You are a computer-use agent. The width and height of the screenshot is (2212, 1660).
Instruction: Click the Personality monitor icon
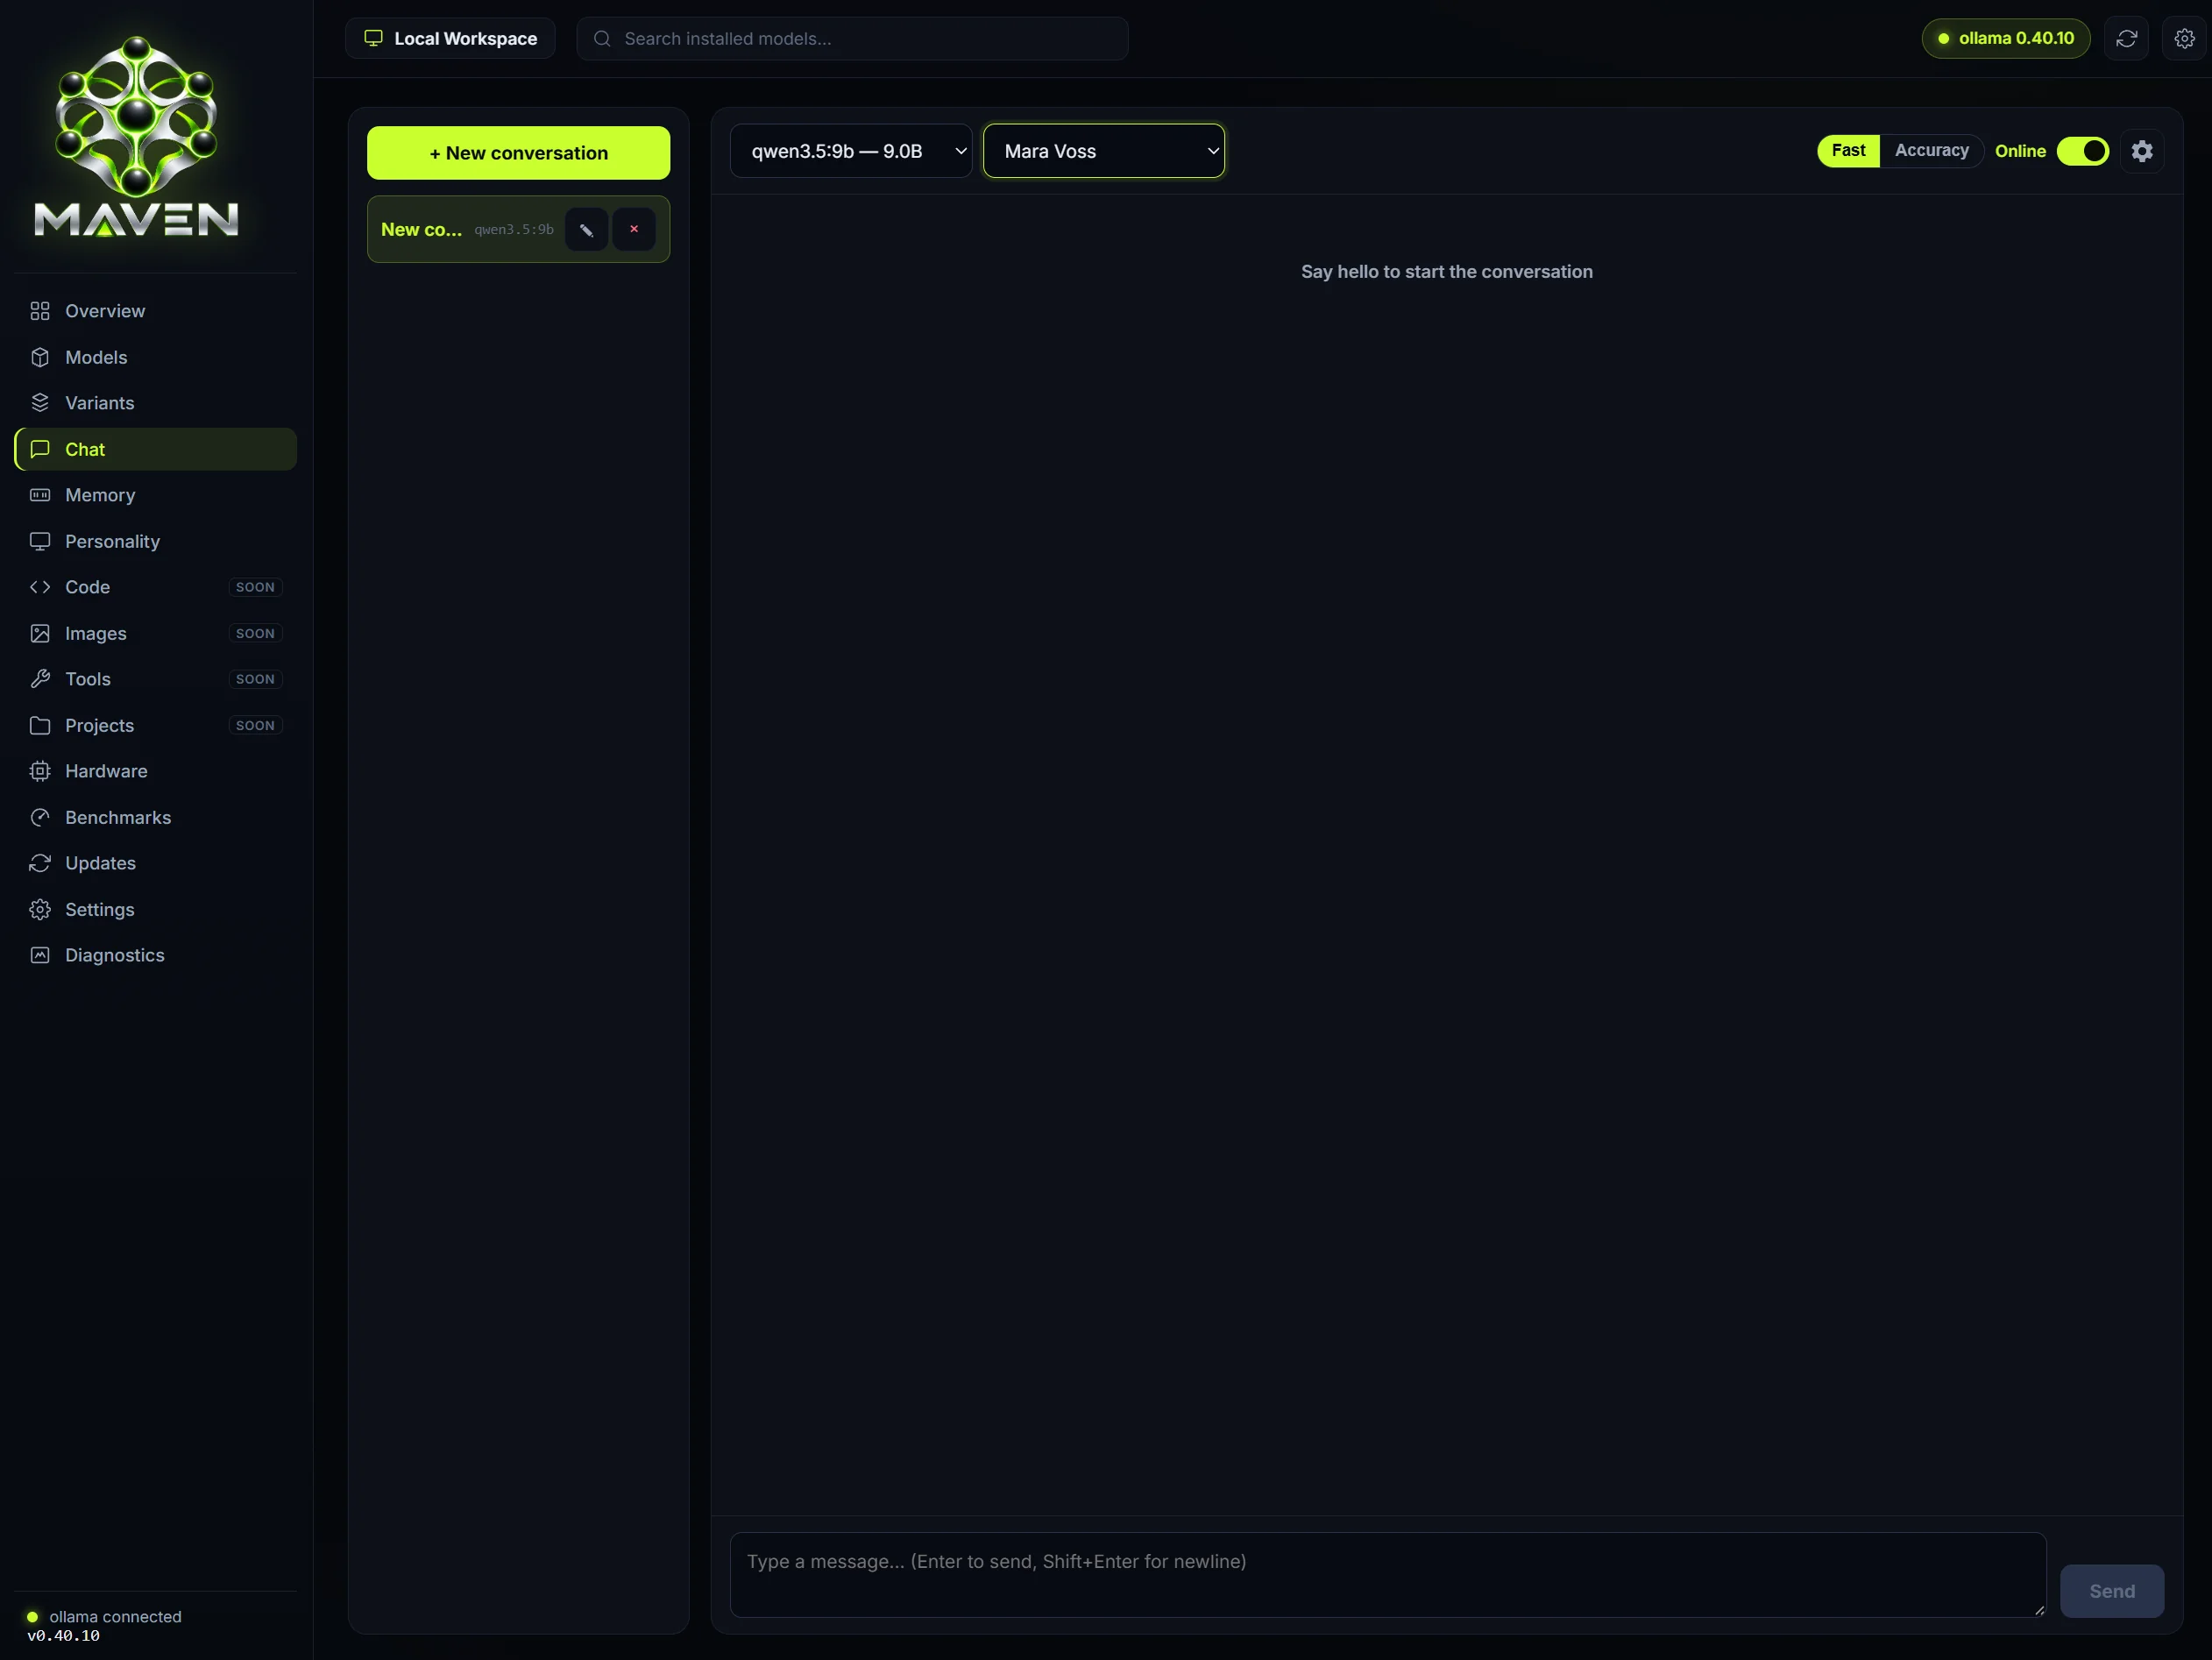[40, 541]
